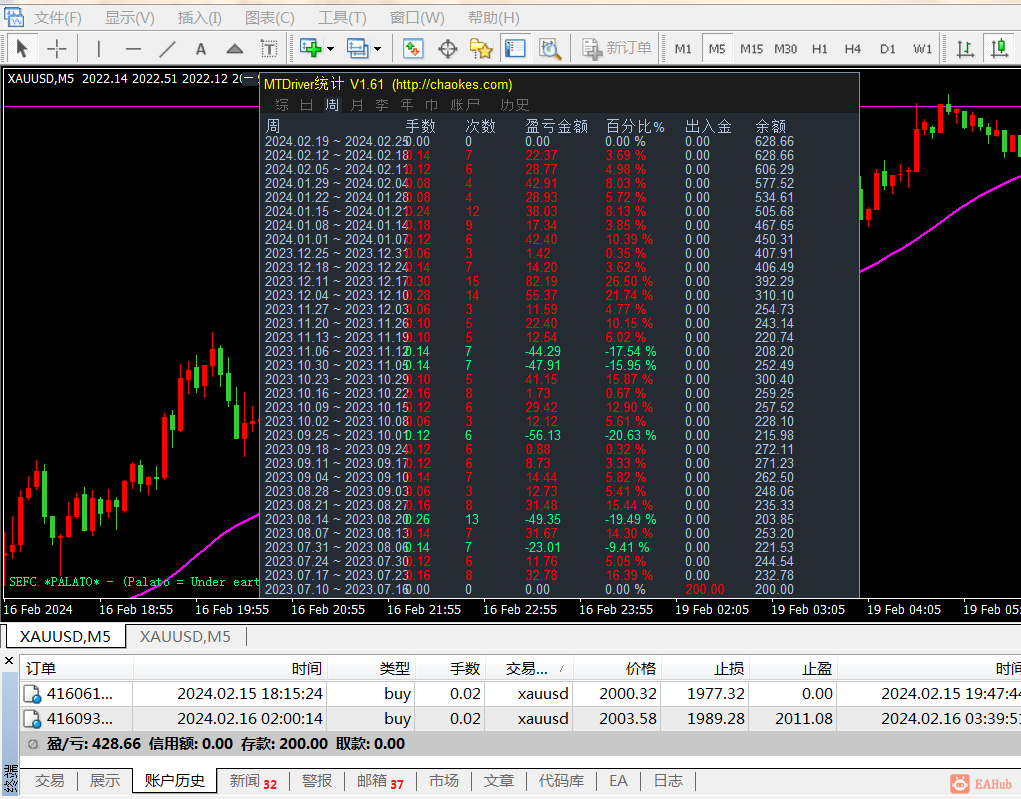Switch to M5 timeframe
The height and width of the screenshot is (799, 1021).
[717, 49]
